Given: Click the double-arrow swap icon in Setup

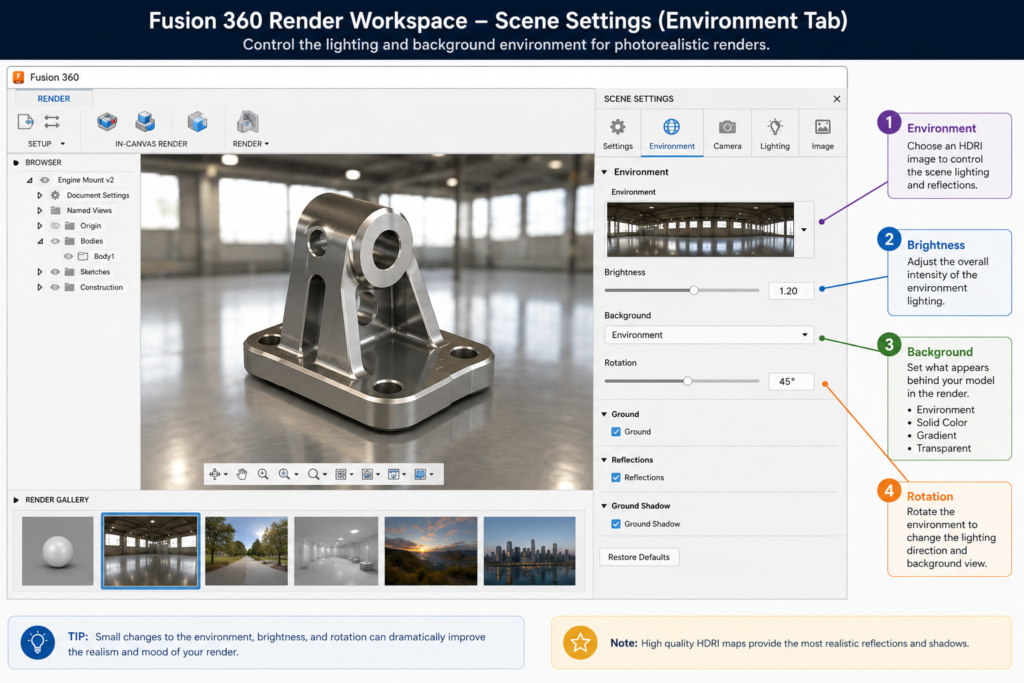Looking at the screenshot, I should (52, 121).
